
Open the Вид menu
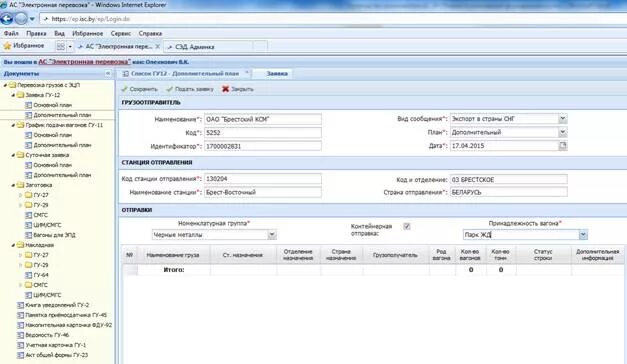(x=60, y=34)
